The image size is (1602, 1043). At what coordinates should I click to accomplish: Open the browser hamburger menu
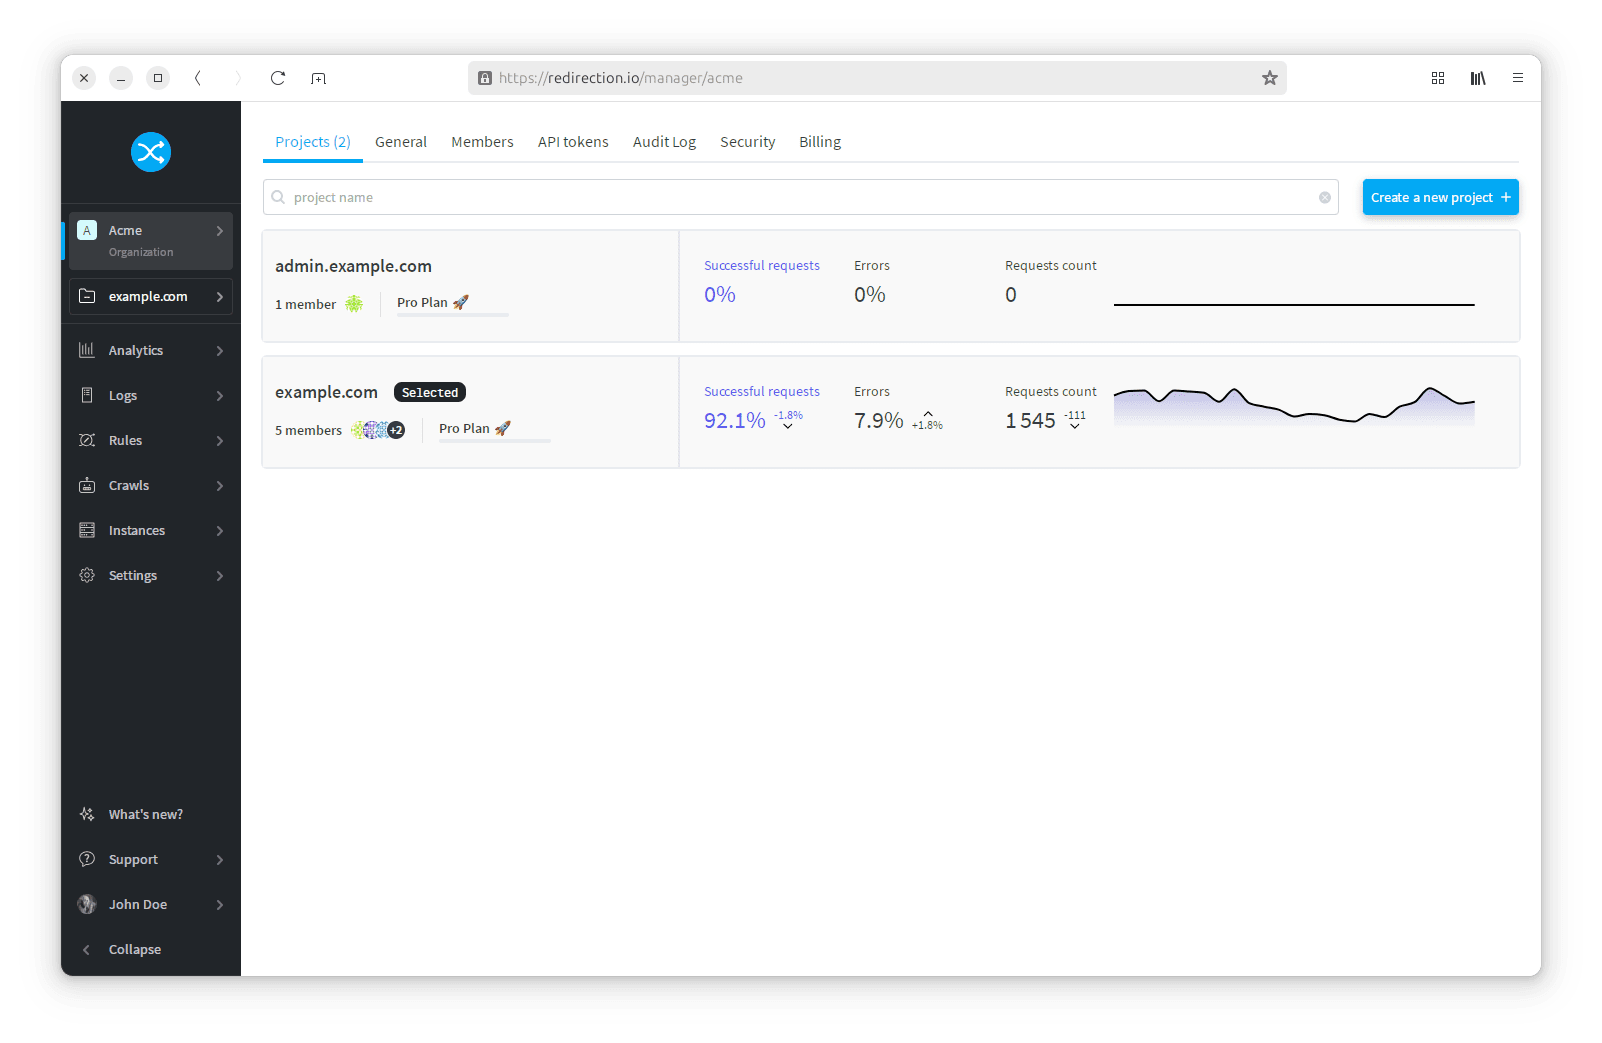click(x=1518, y=78)
